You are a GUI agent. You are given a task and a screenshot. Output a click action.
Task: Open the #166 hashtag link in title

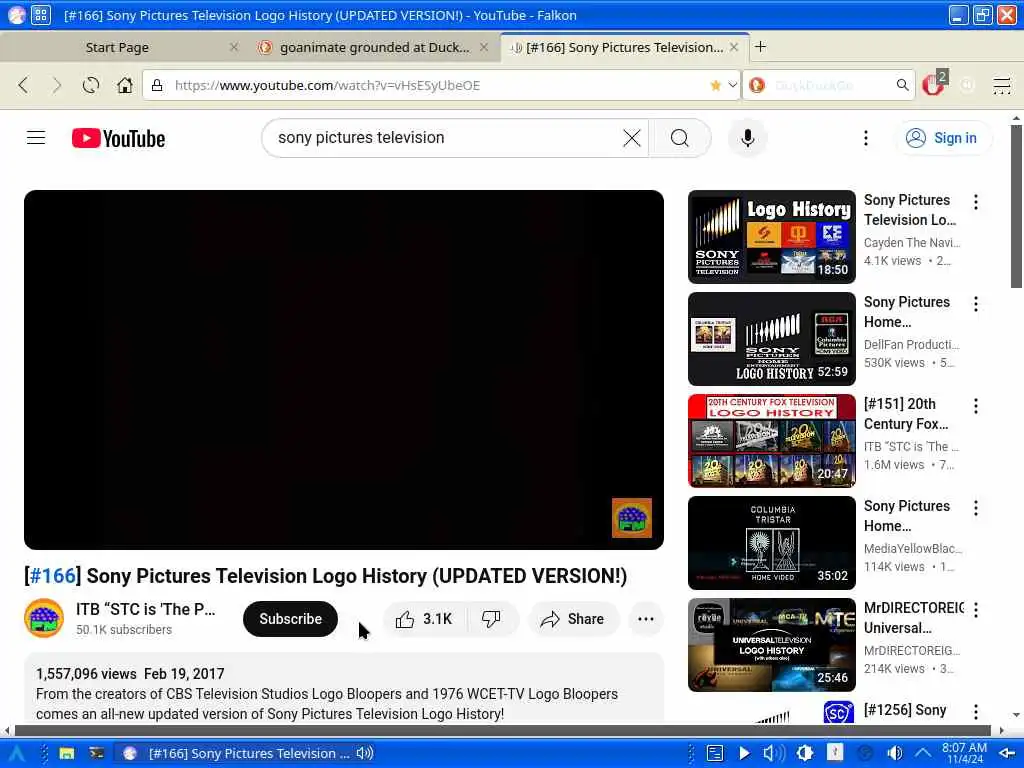pyautogui.click(x=53, y=576)
